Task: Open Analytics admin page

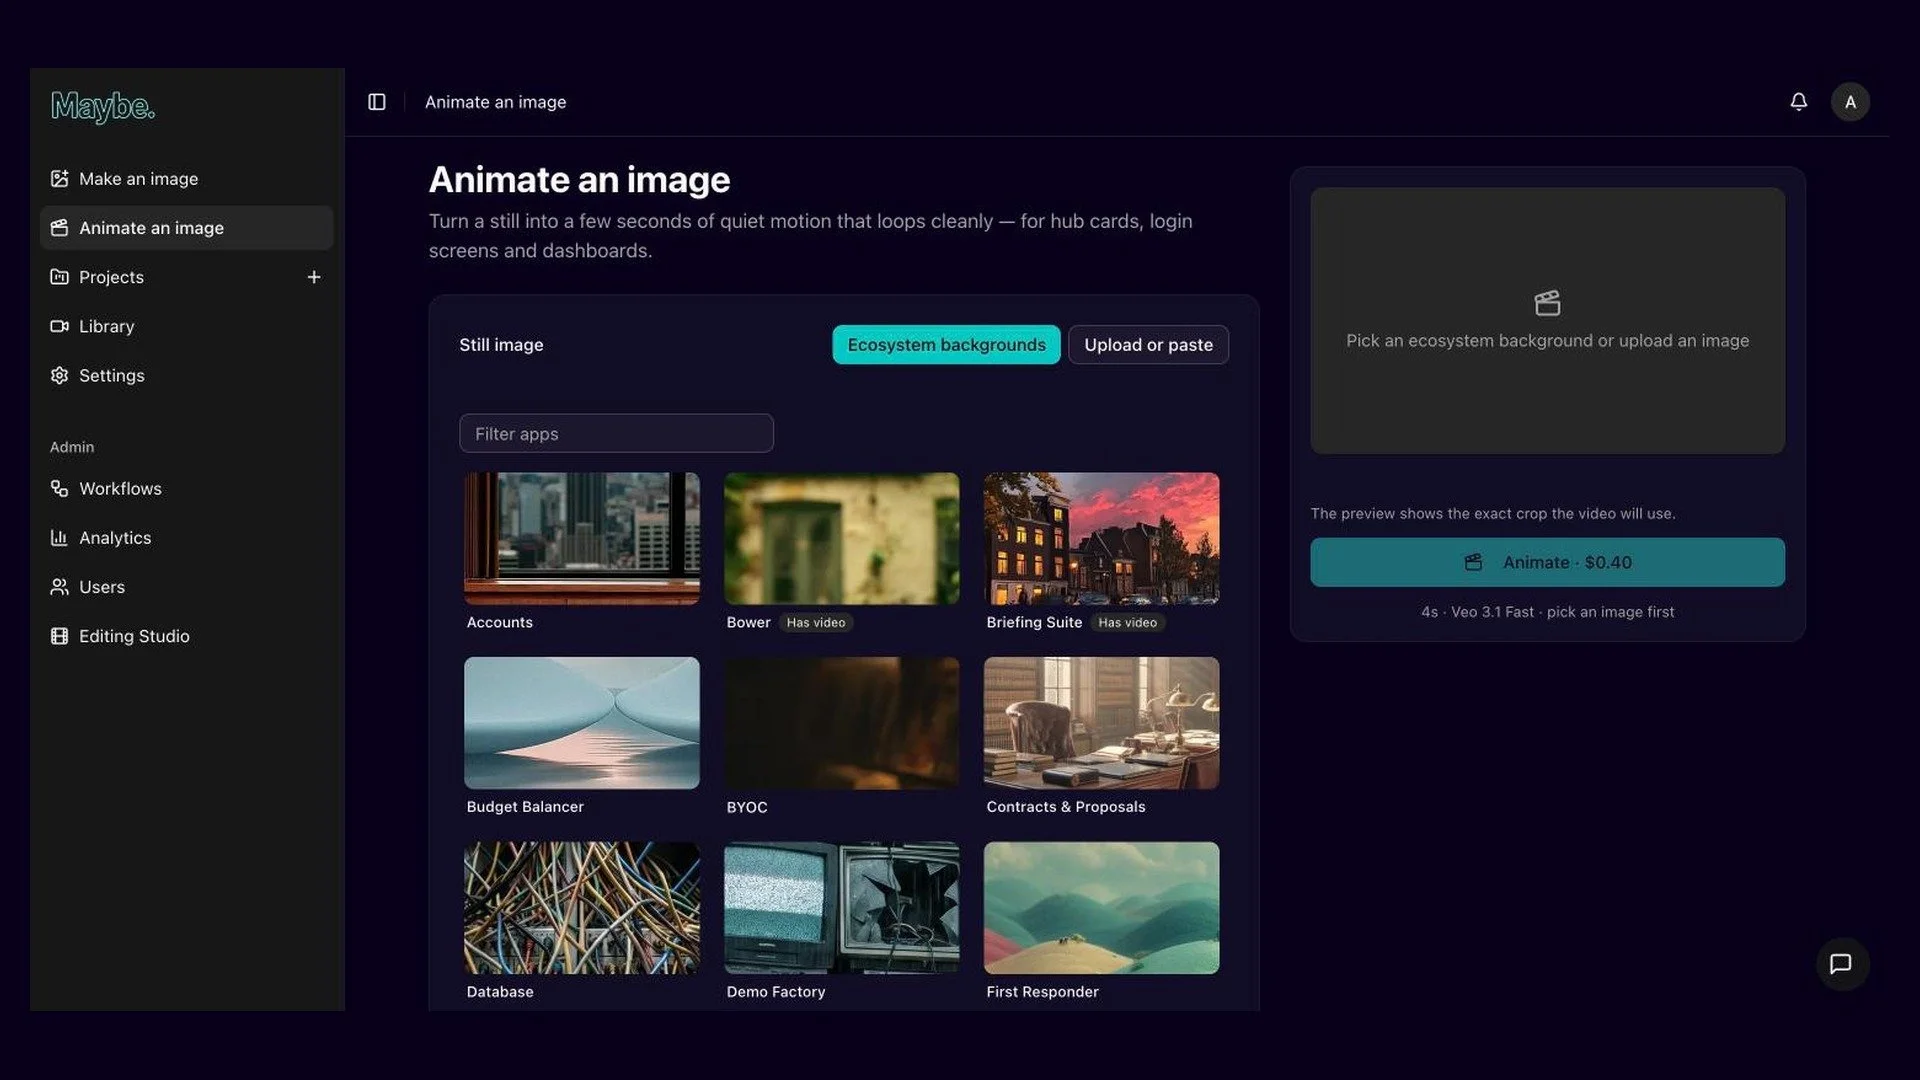Action: pyautogui.click(x=186, y=537)
